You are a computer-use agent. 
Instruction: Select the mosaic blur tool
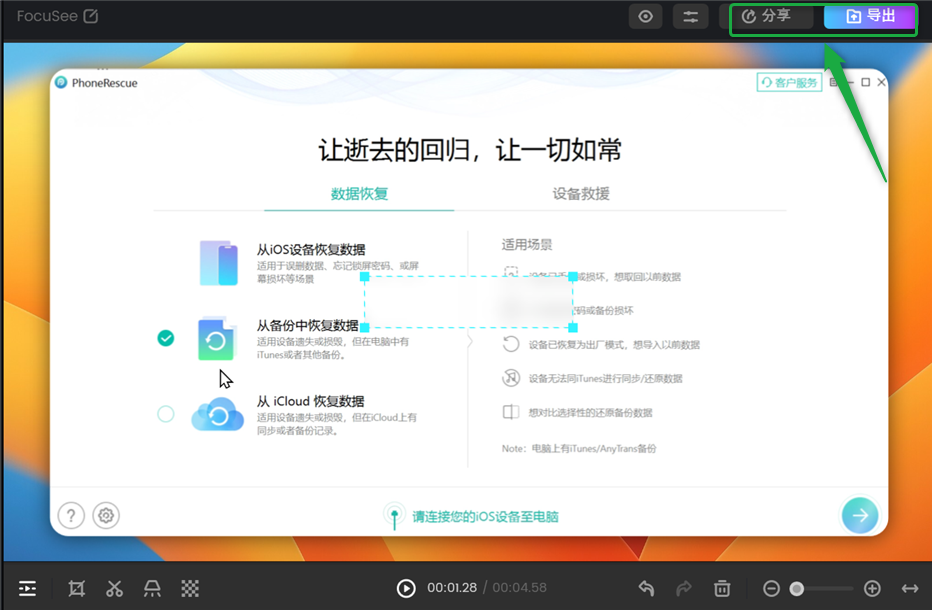coord(190,589)
